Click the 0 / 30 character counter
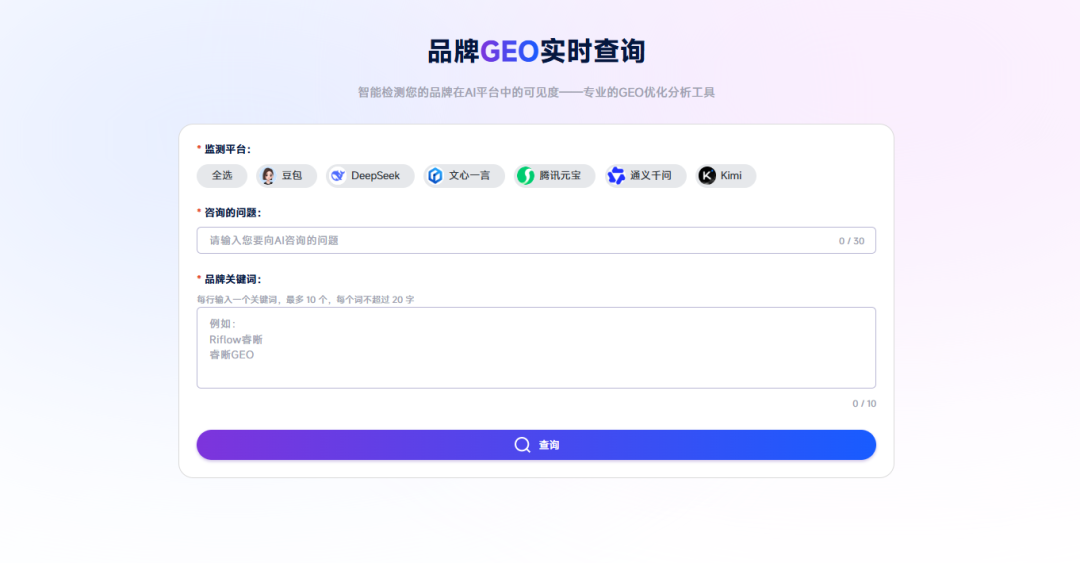 point(851,241)
